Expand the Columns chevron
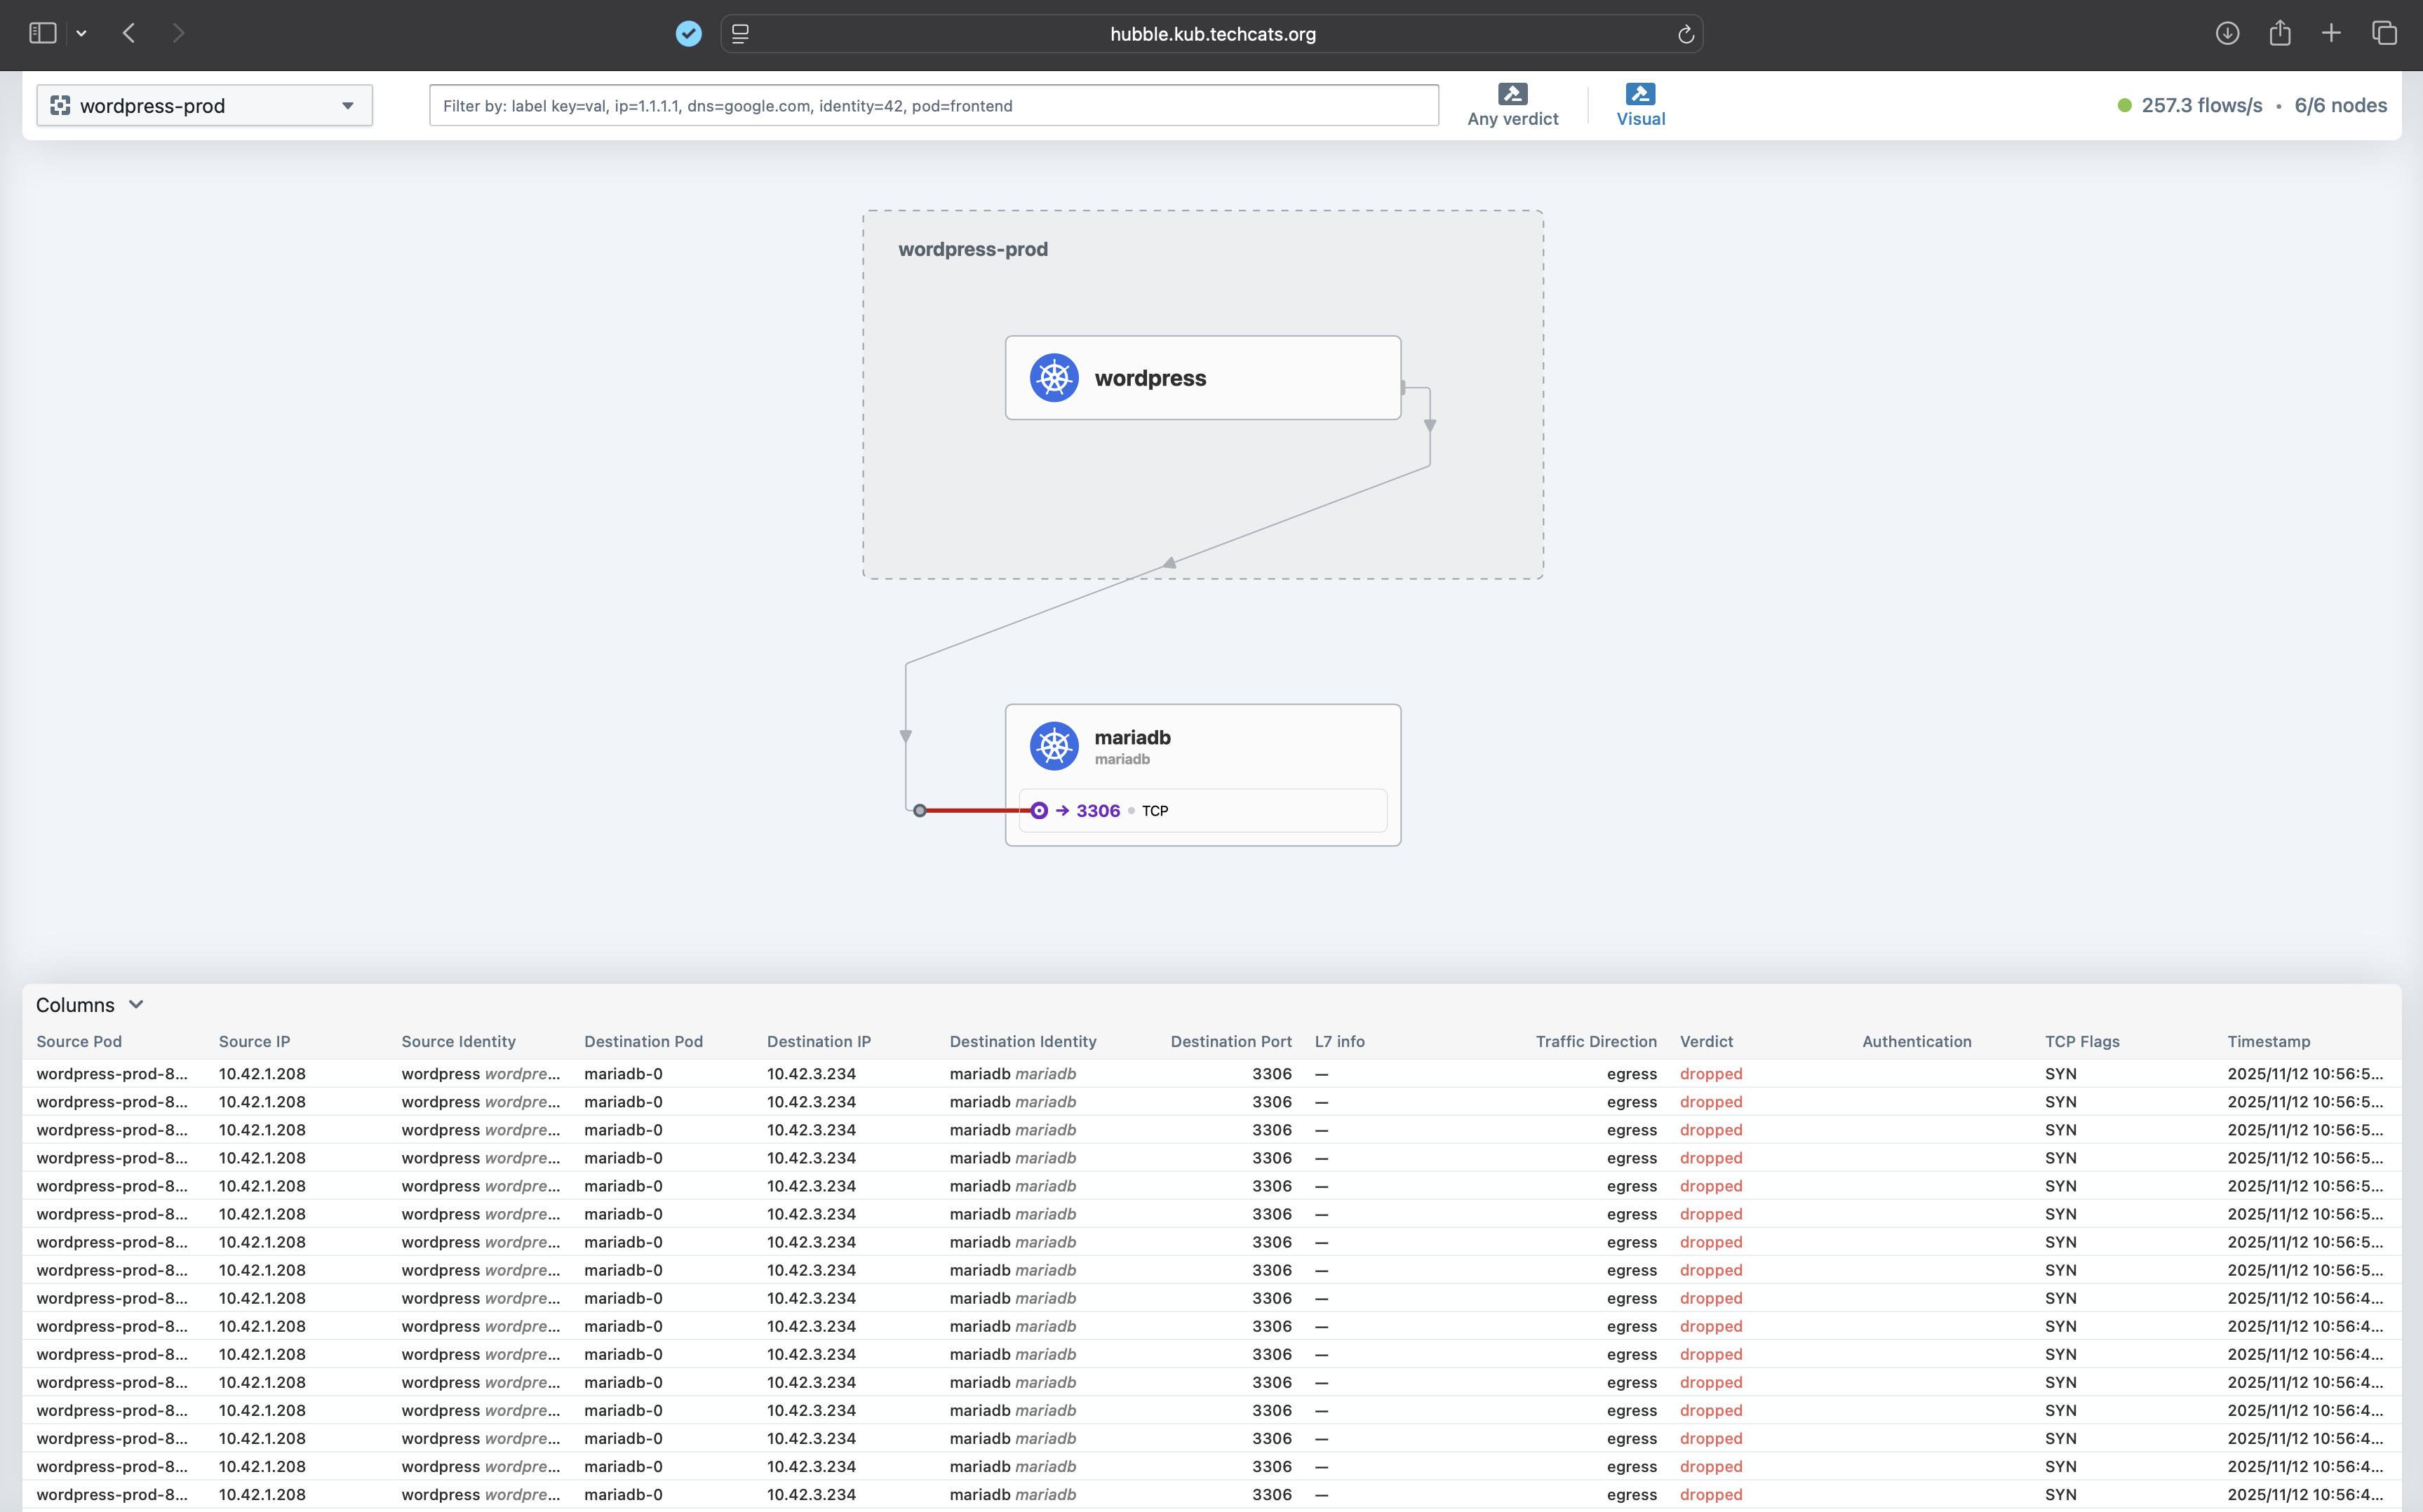The height and width of the screenshot is (1512, 2423). [x=136, y=1004]
